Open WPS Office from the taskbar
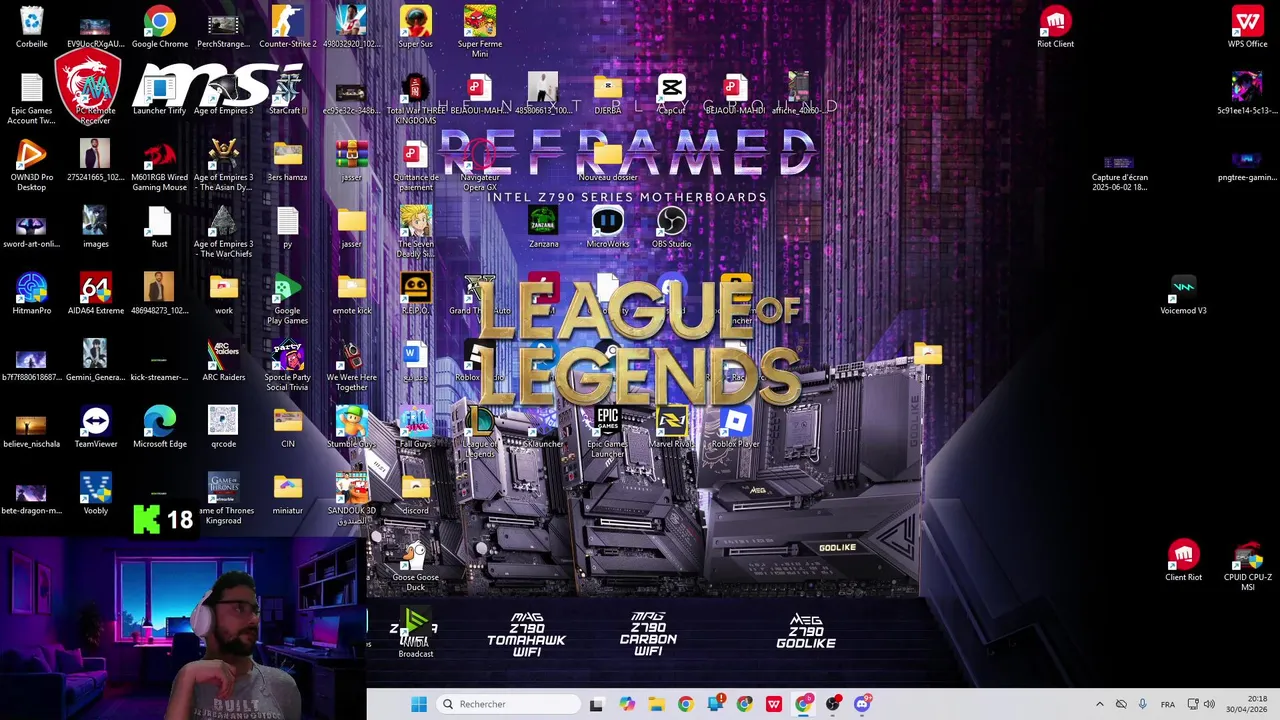Viewport: 1280px width, 720px height. pyautogui.click(x=774, y=704)
